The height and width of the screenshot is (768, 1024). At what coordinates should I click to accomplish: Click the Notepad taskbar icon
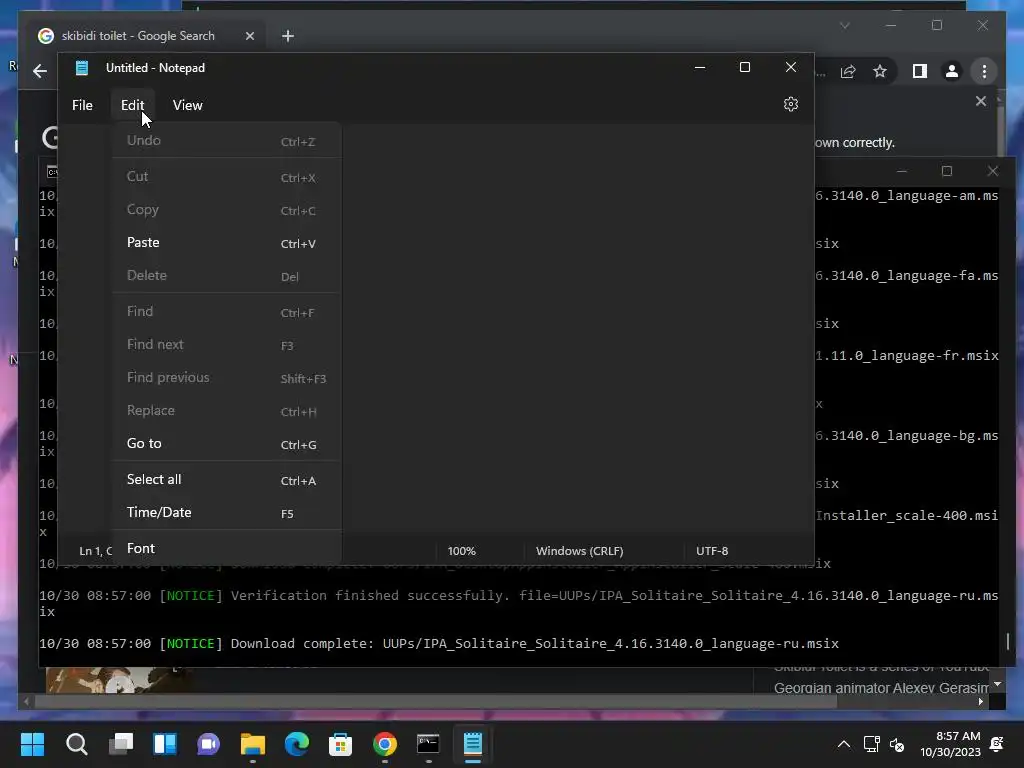[x=473, y=744]
